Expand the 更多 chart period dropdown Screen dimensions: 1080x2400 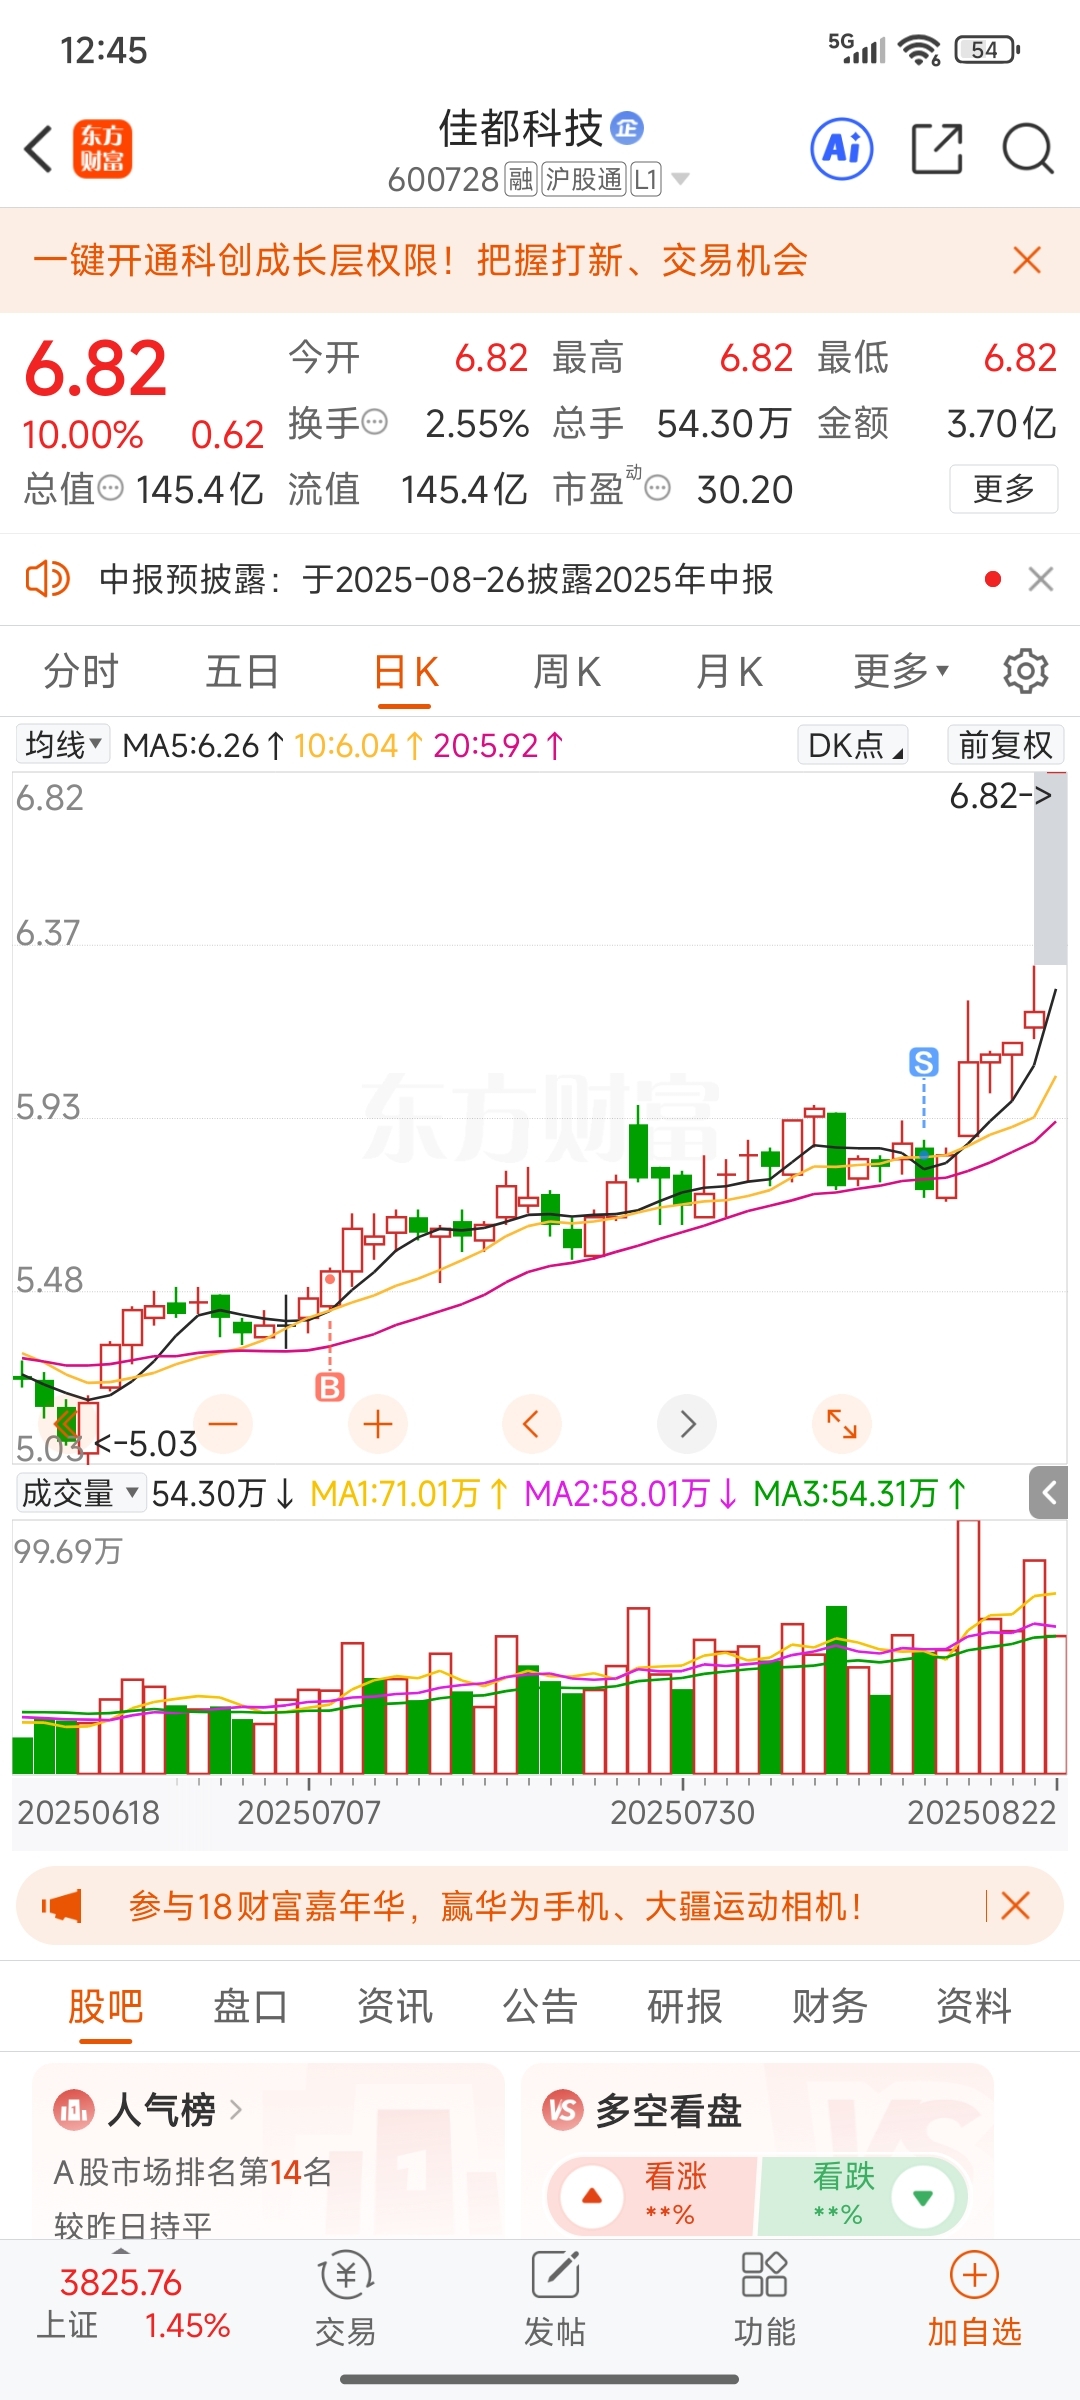click(901, 671)
